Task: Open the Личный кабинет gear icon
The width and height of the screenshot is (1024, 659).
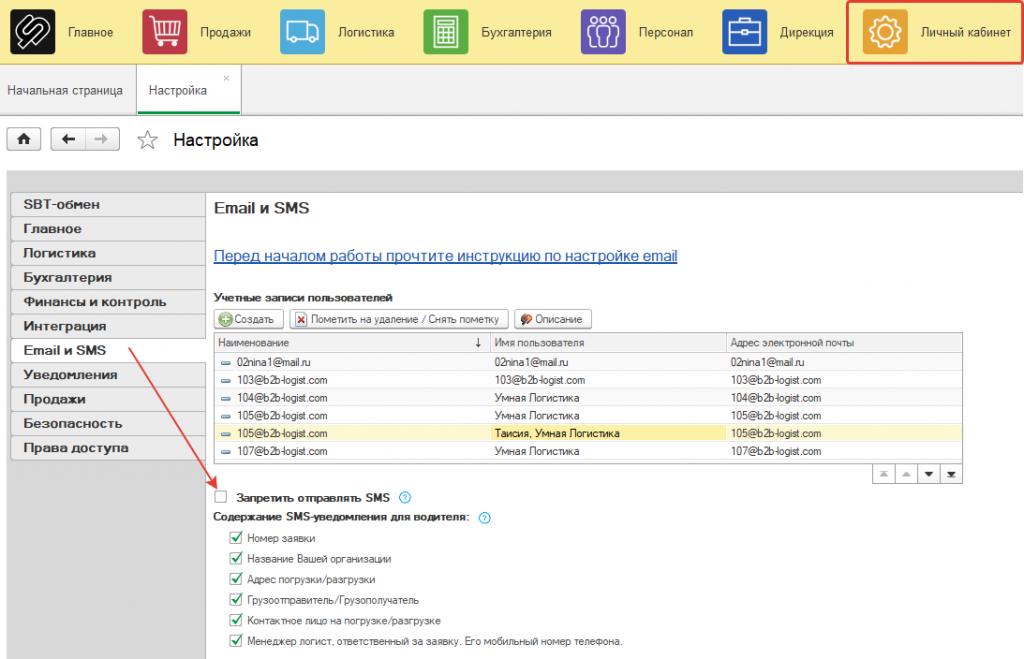Action: click(x=885, y=31)
